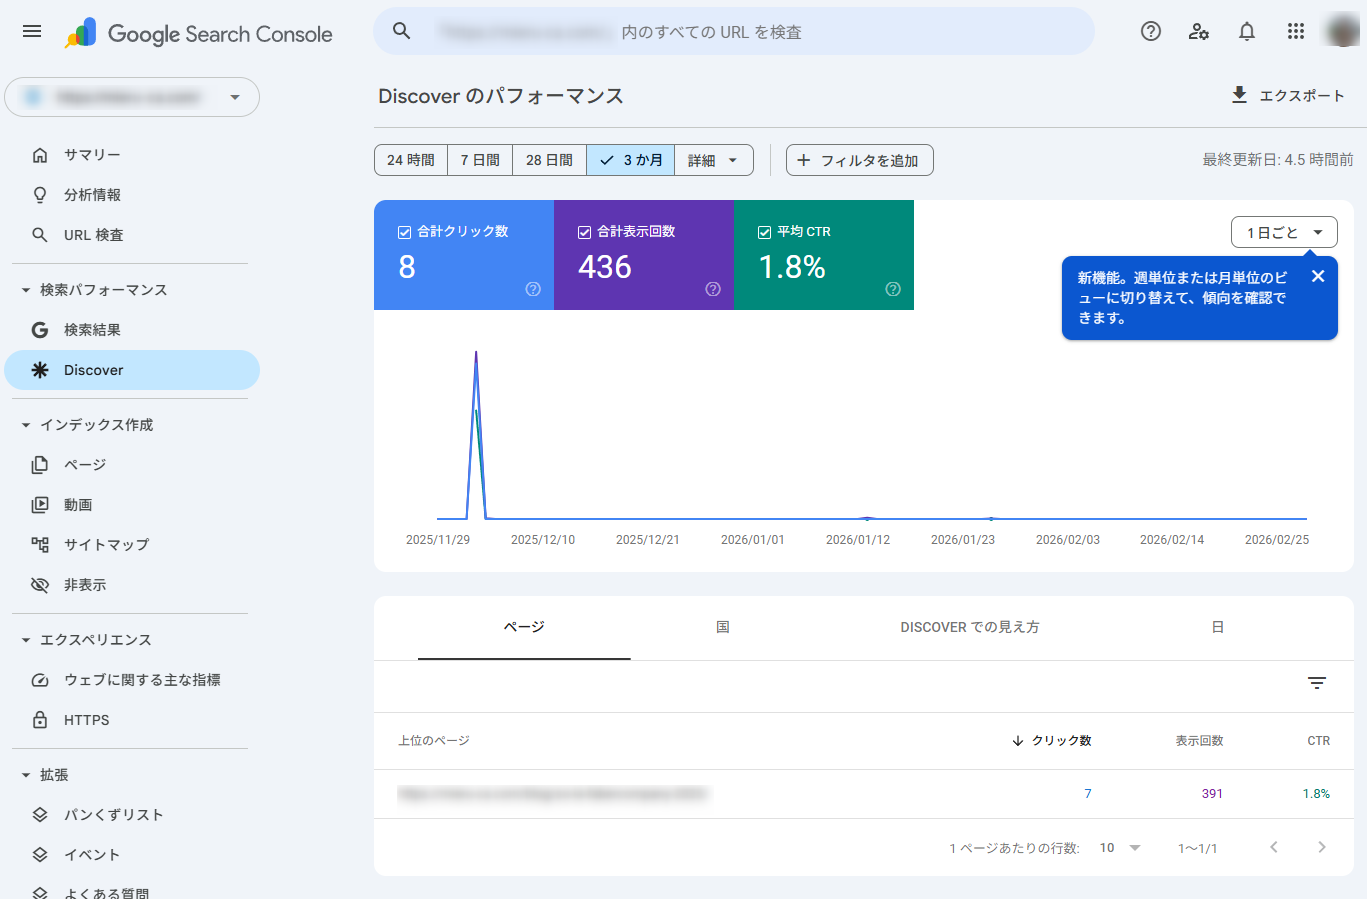
Task: Open the blurred top page URL row
Action: tap(552, 794)
